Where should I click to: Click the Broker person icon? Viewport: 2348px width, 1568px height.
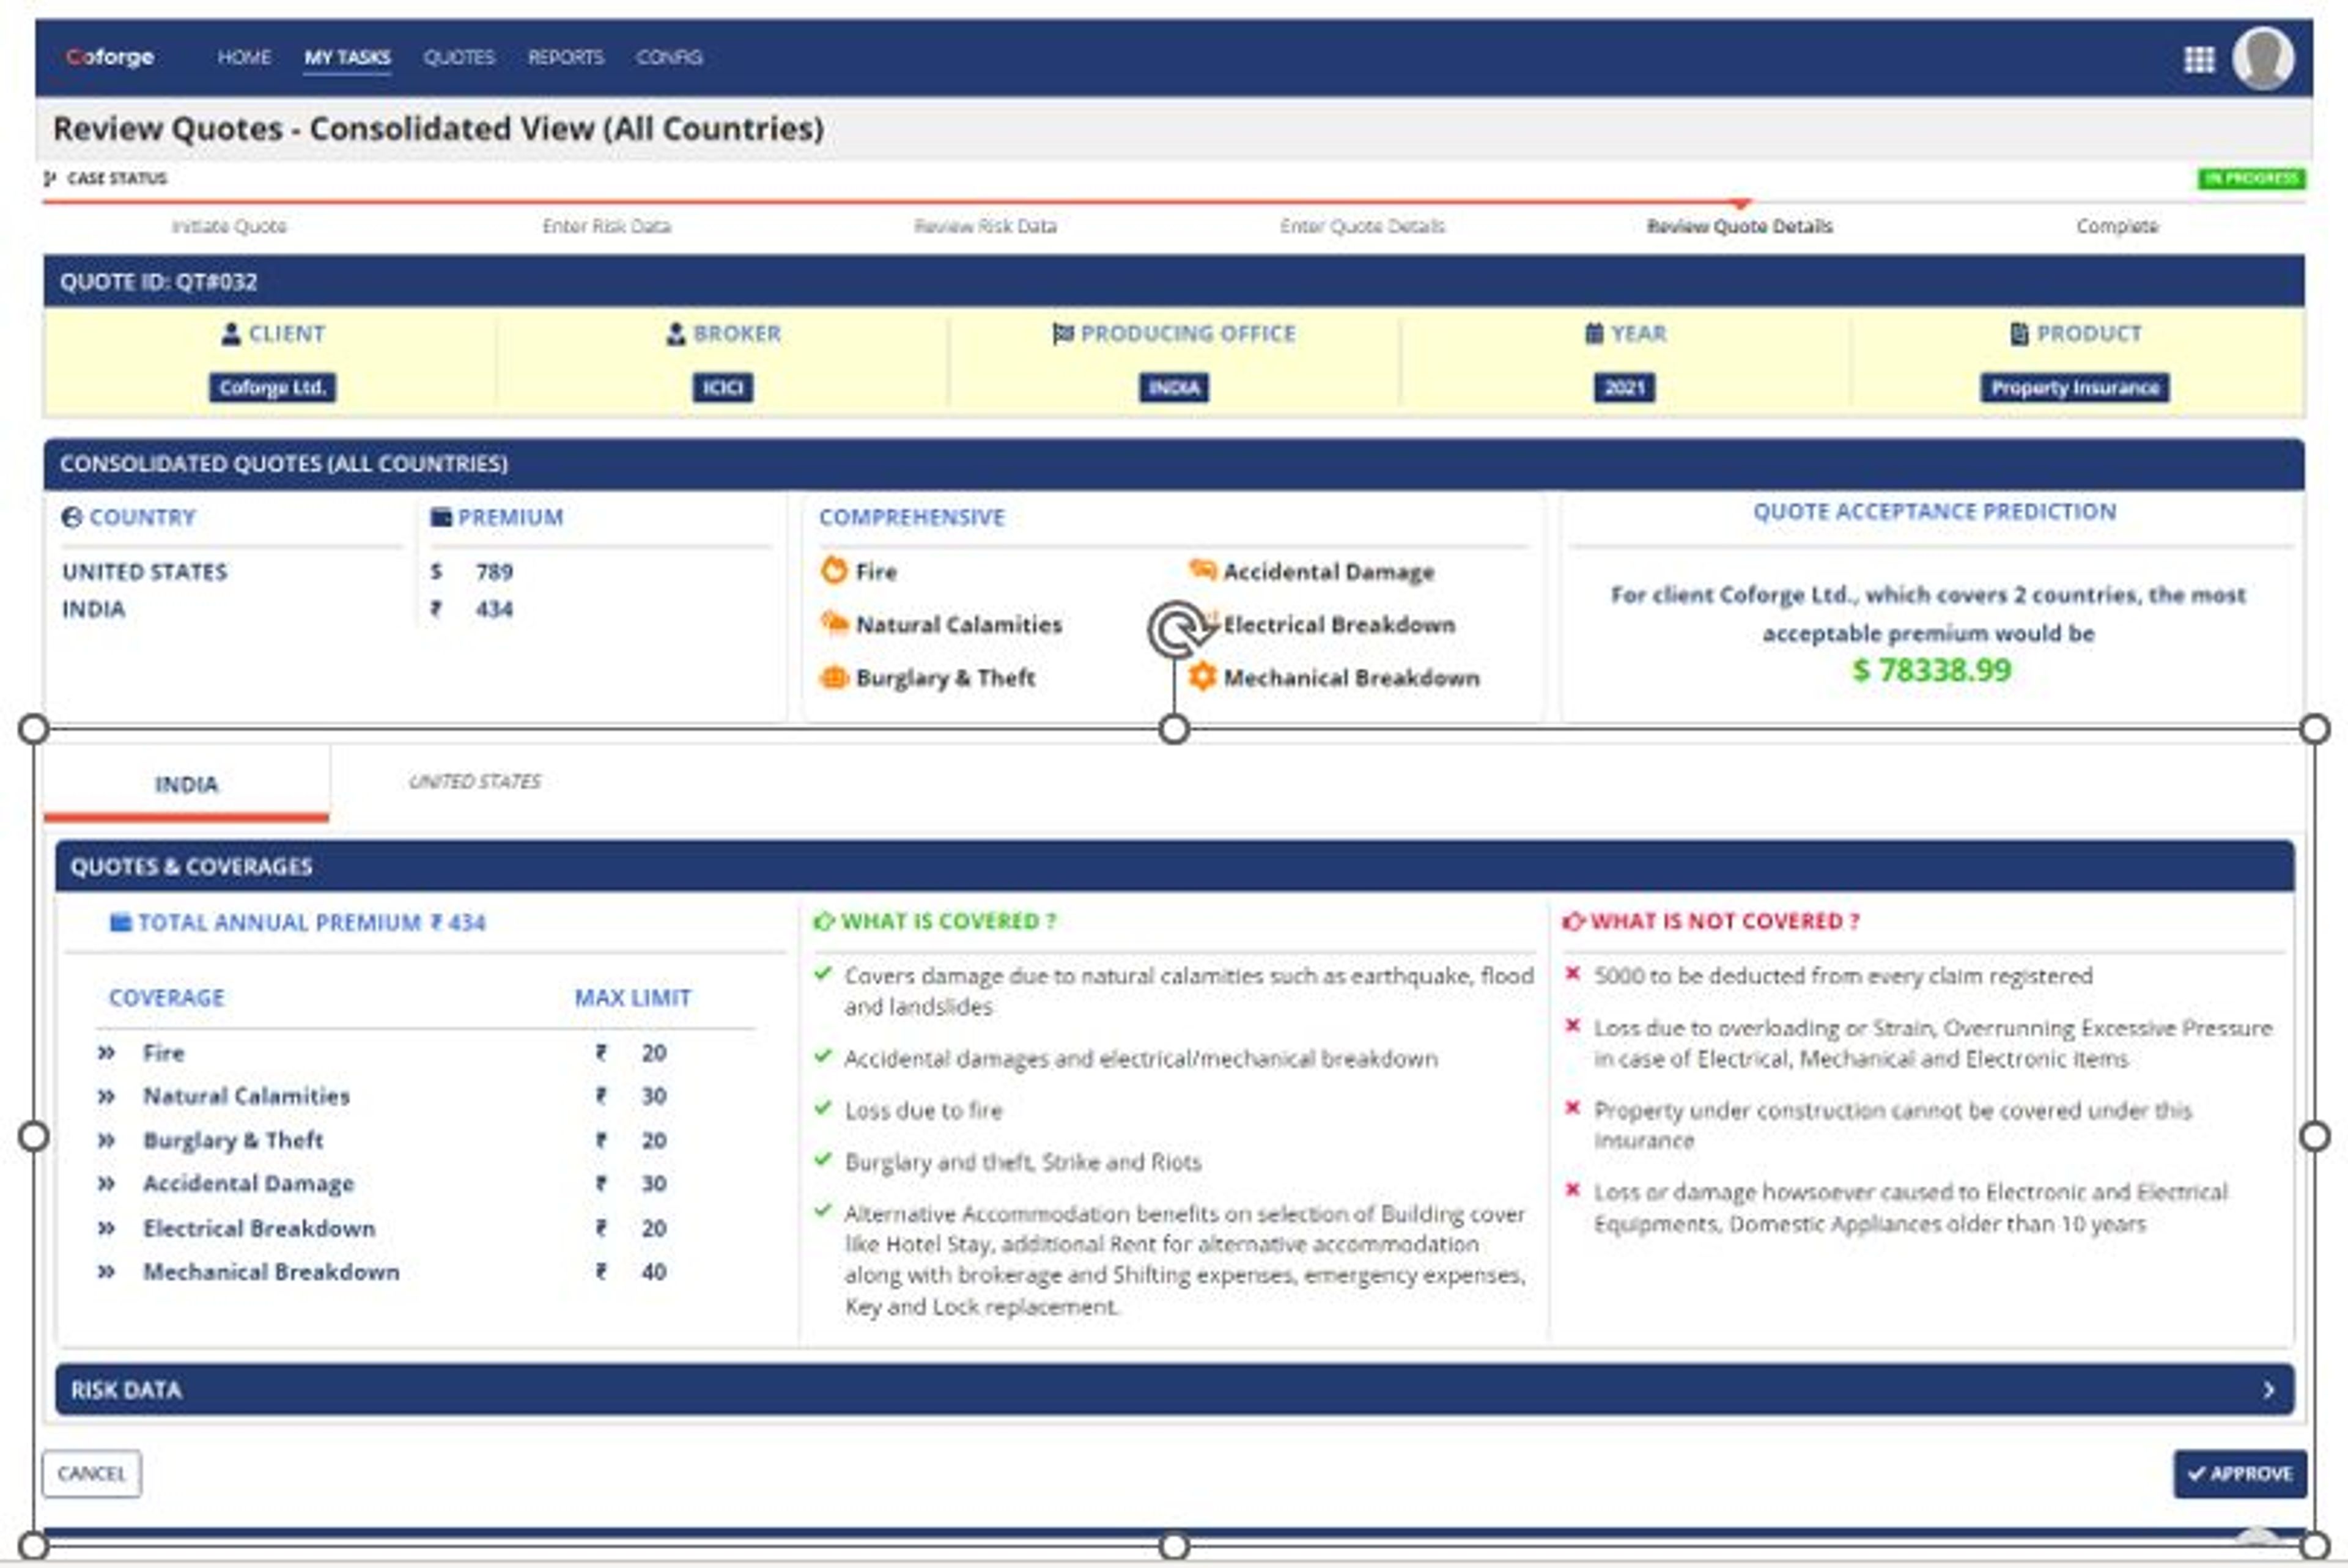coord(676,334)
